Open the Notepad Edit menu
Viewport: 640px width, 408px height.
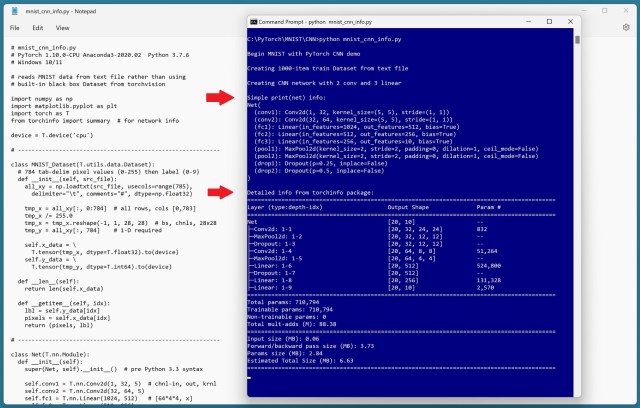[x=33, y=28]
